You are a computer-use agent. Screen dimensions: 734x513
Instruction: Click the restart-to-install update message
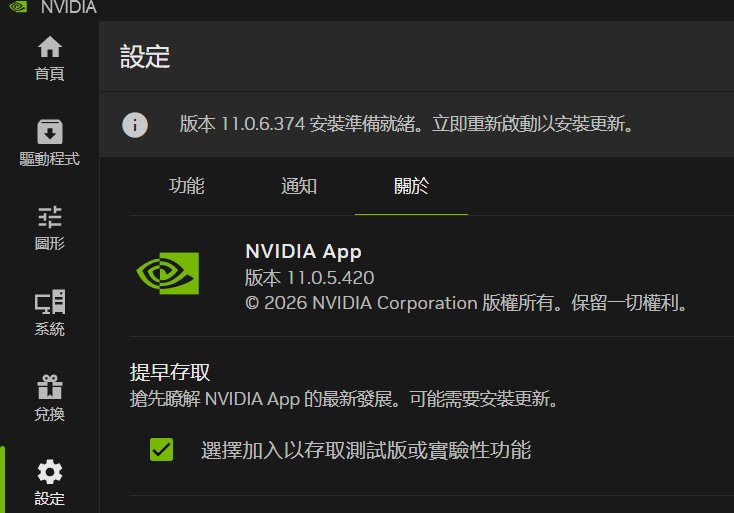coord(406,125)
